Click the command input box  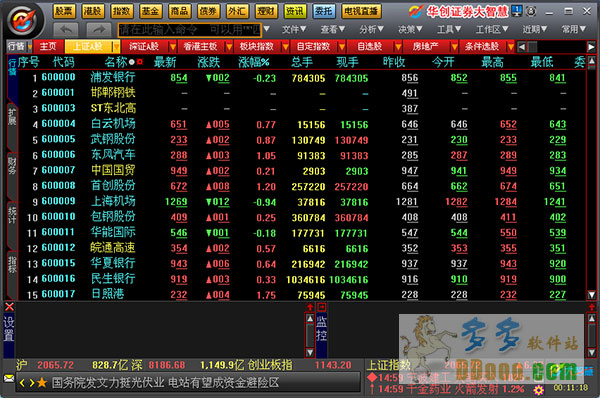(x=189, y=29)
